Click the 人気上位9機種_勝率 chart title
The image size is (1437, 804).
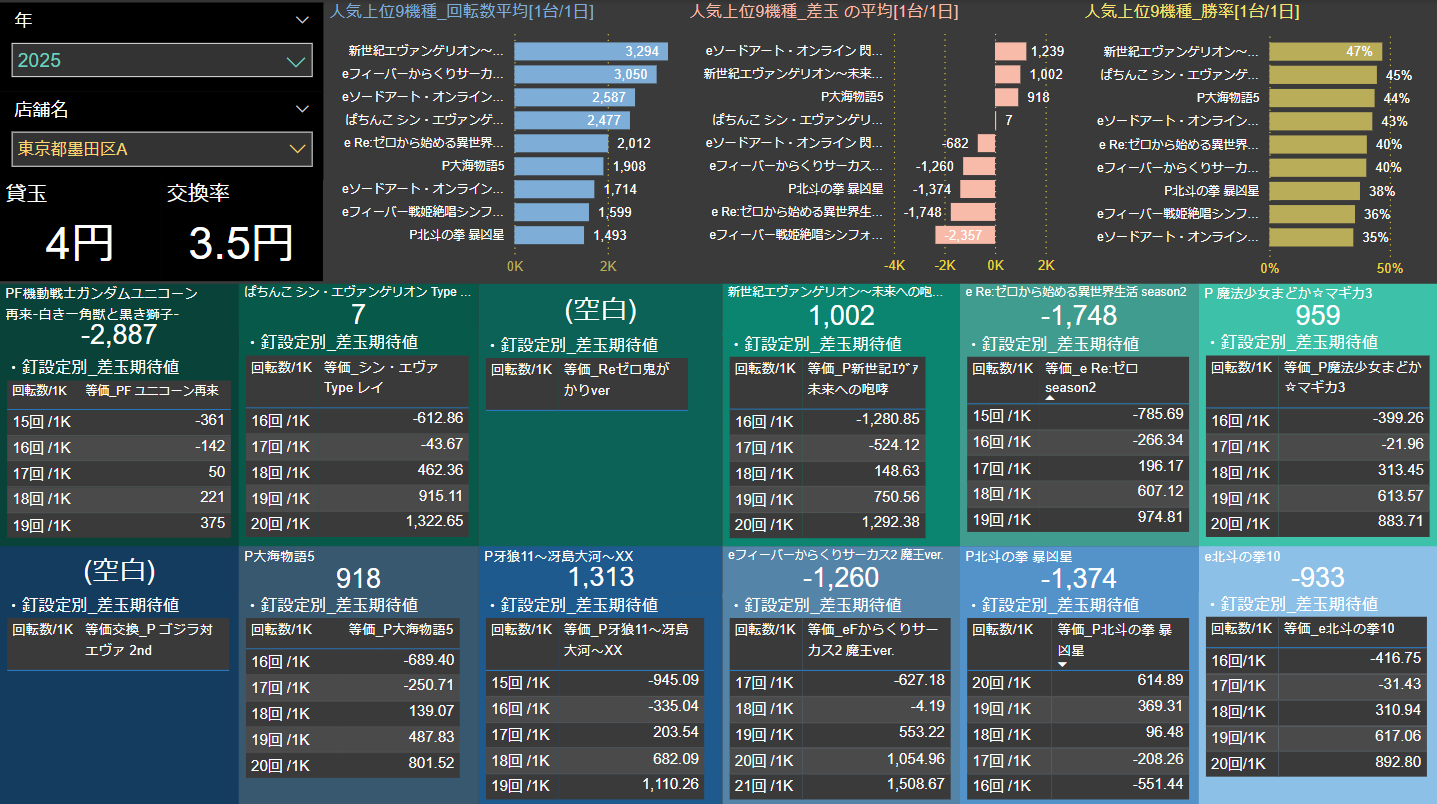click(1192, 12)
